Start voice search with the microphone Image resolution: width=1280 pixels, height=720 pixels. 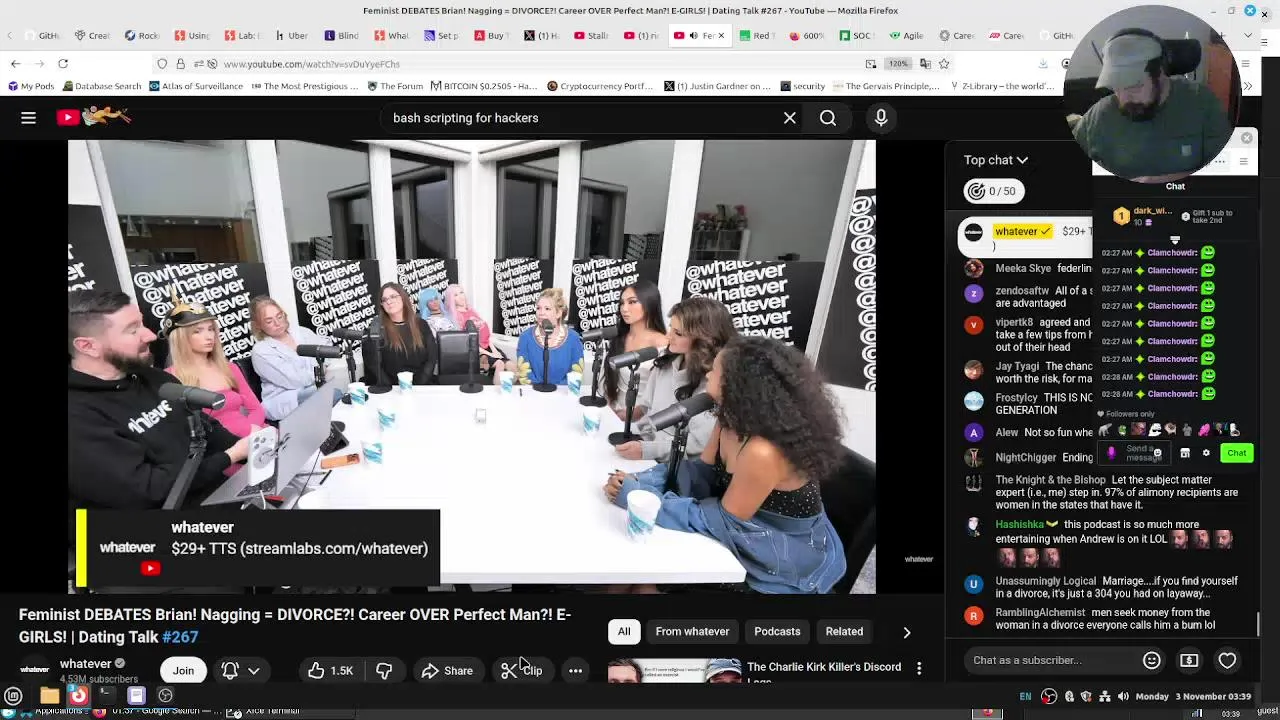point(881,118)
